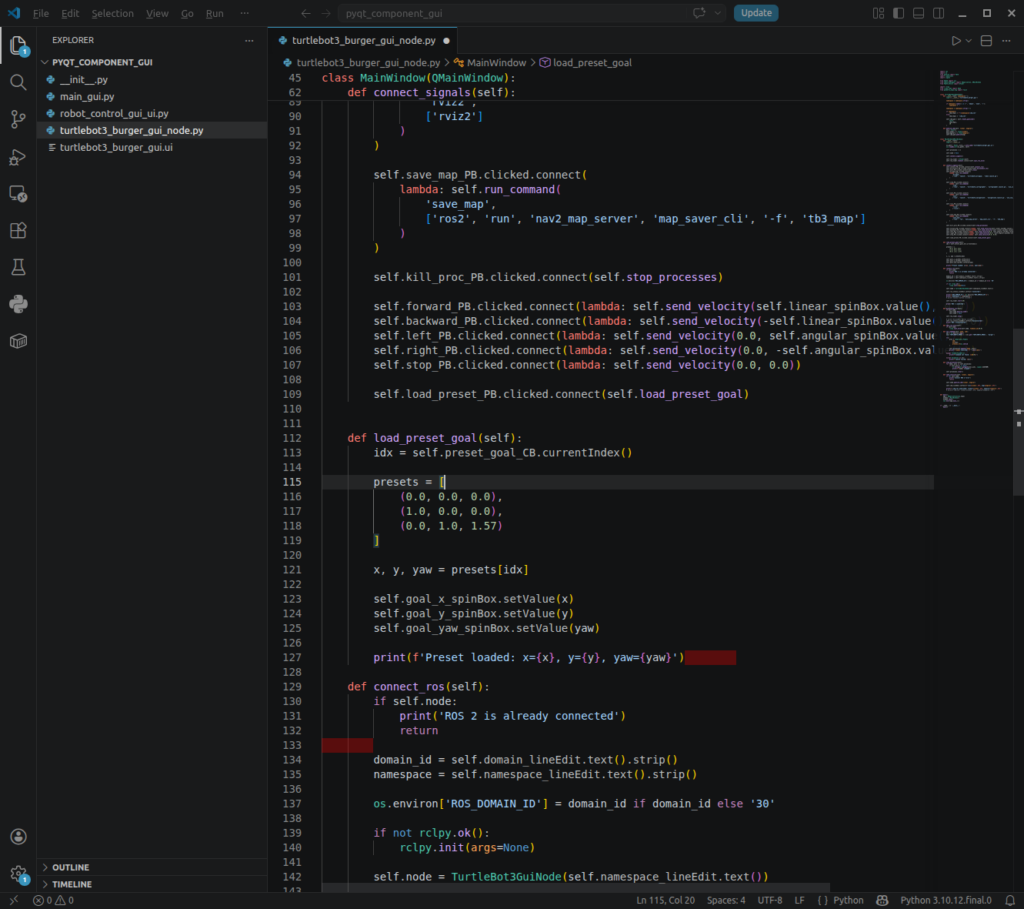Open the Source Control view
The height and width of the screenshot is (909, 1024).
click(18, 119)
